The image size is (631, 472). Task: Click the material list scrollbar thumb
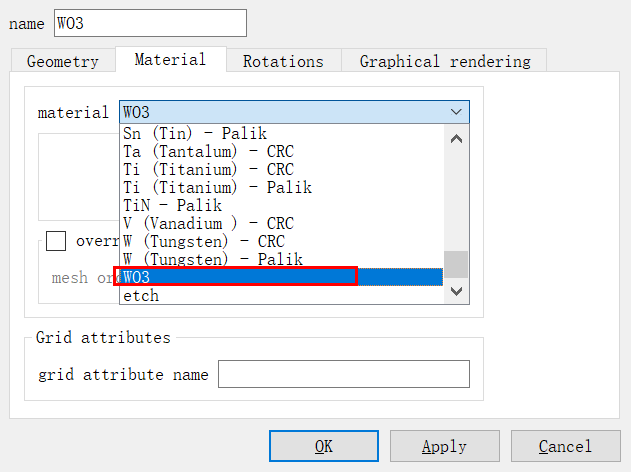pos(456,264)
